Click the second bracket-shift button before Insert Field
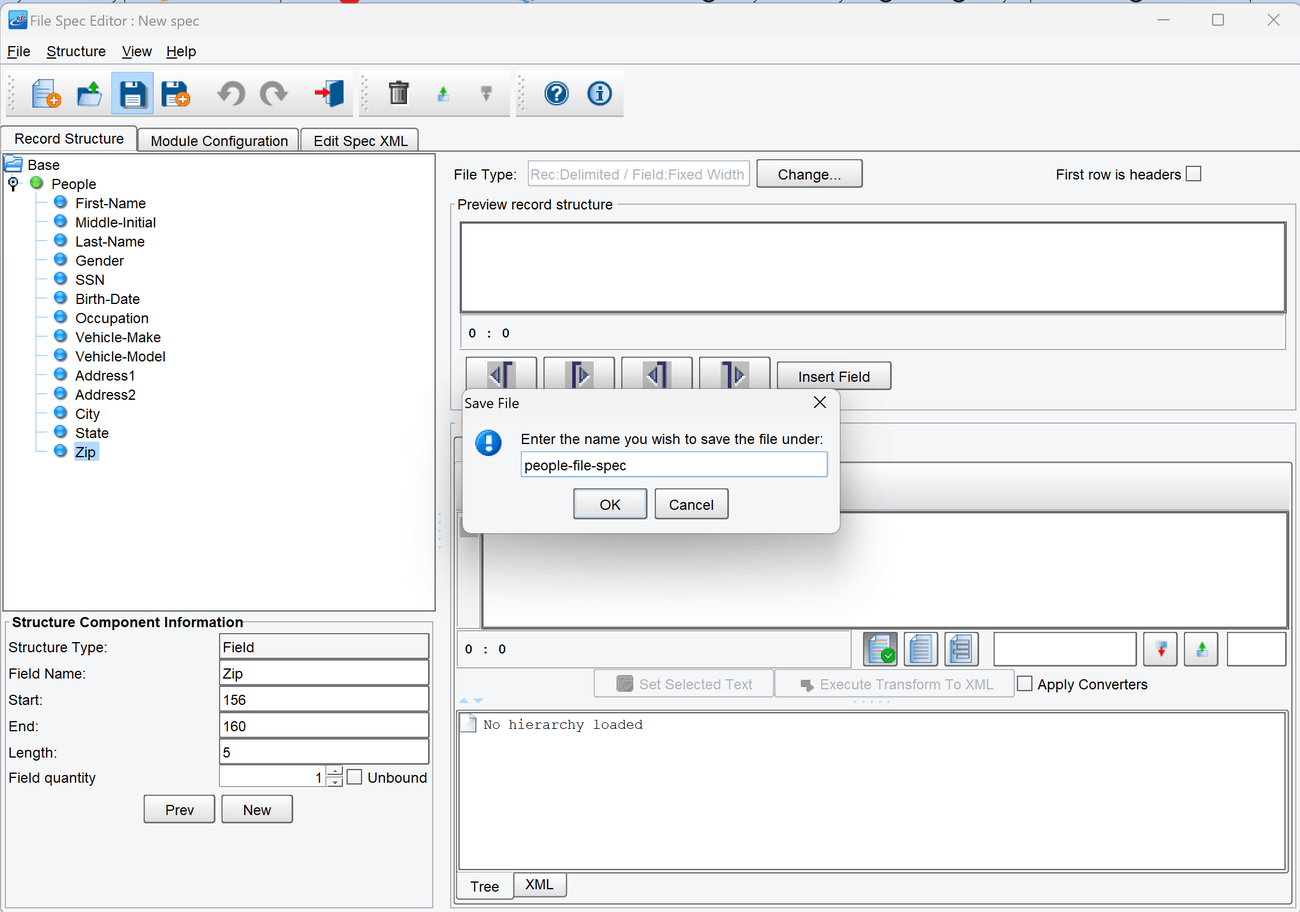 tap(579, 374)
